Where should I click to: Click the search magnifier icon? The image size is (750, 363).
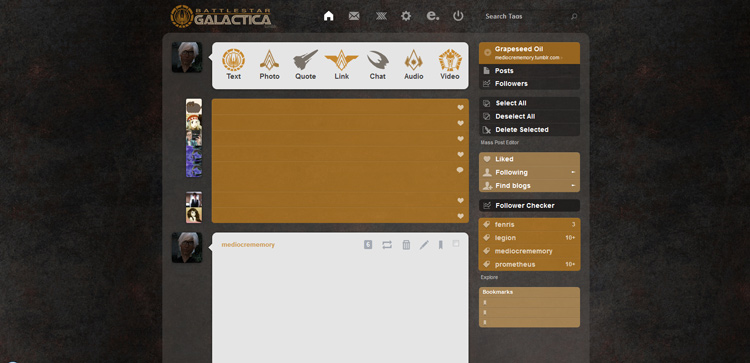coord(574,16)
